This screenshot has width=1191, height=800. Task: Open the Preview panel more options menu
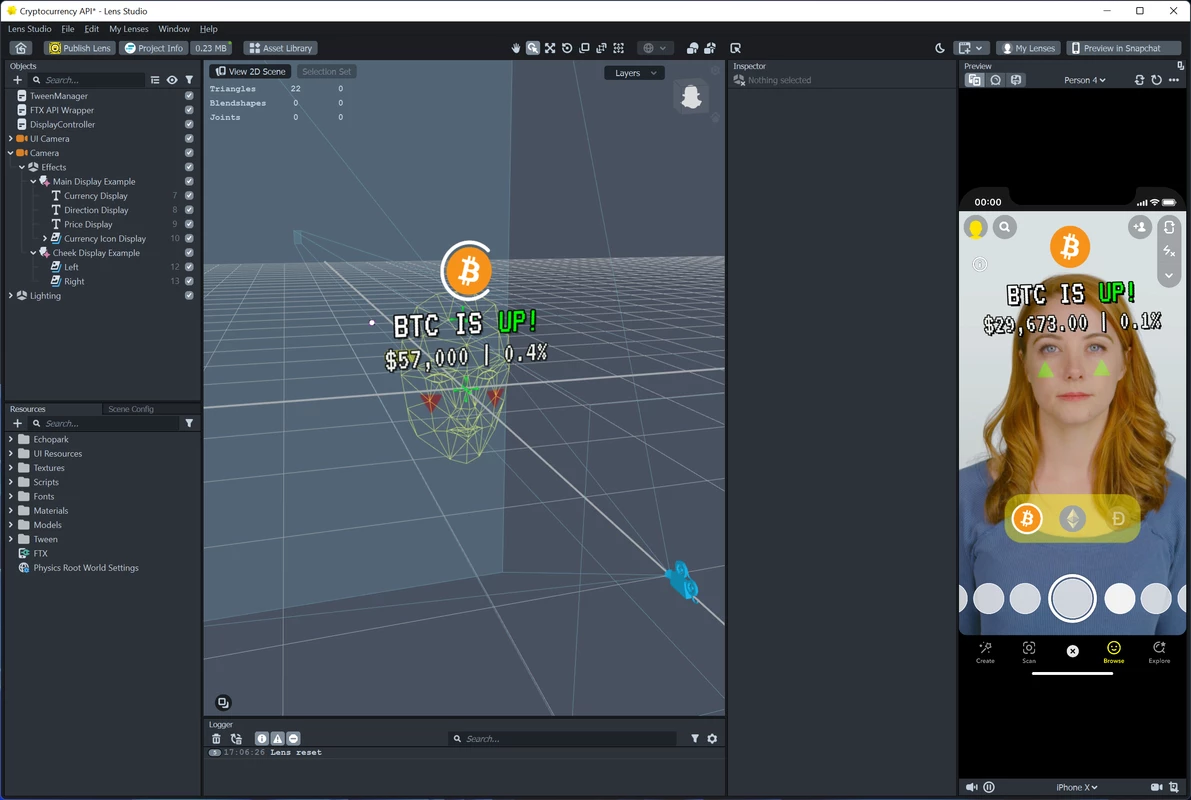click(1174, 80)
